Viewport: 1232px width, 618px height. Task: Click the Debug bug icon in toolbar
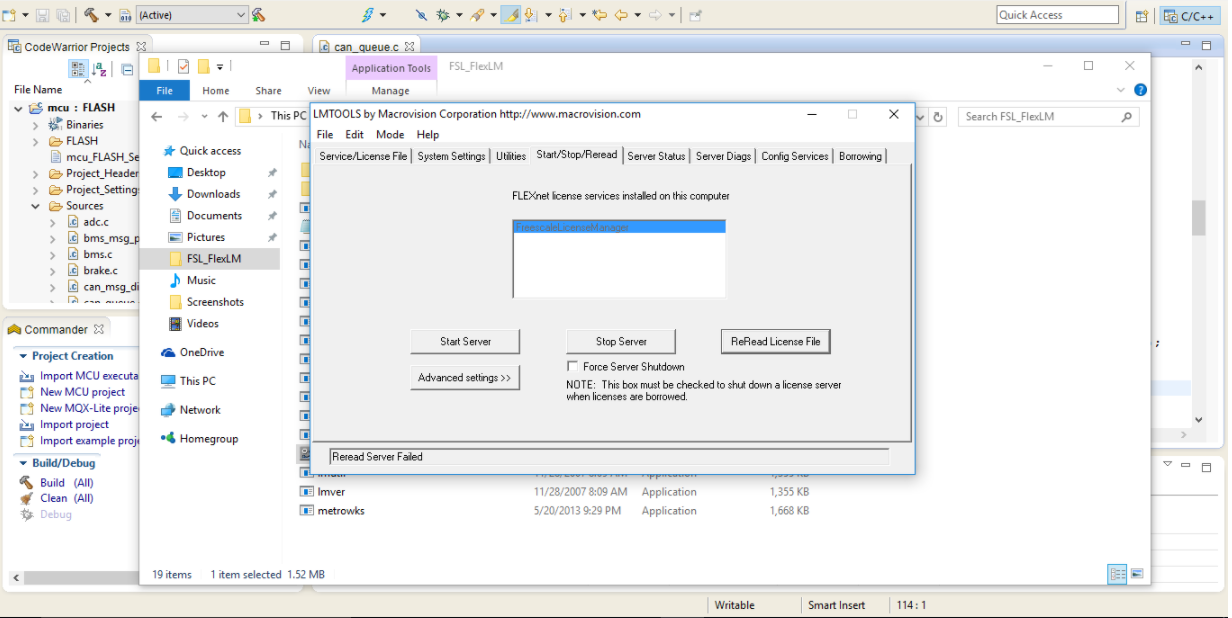click(443, 15)
